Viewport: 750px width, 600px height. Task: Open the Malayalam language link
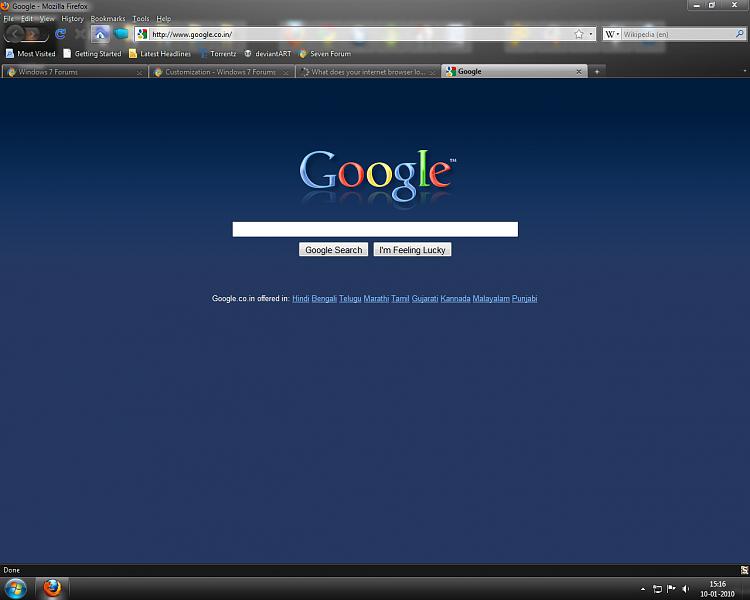click(x=491, y=299)
